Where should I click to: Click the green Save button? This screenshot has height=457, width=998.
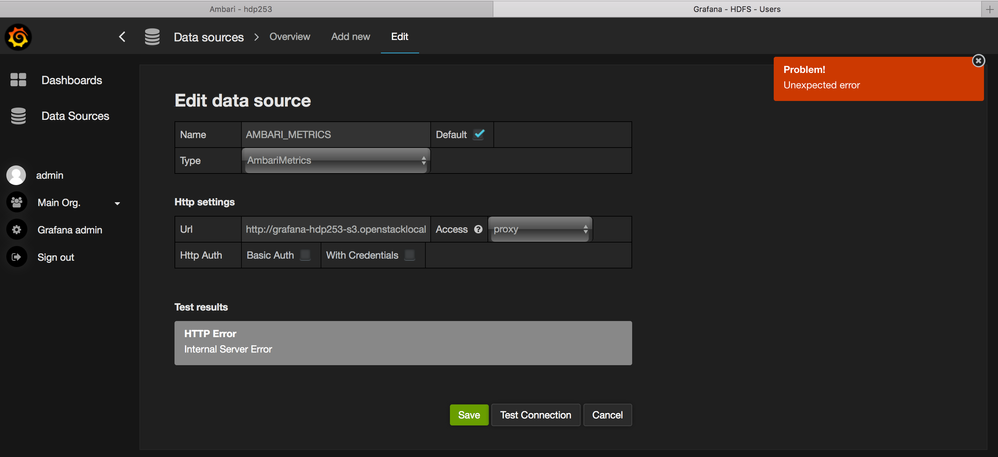tap(469, 415)
